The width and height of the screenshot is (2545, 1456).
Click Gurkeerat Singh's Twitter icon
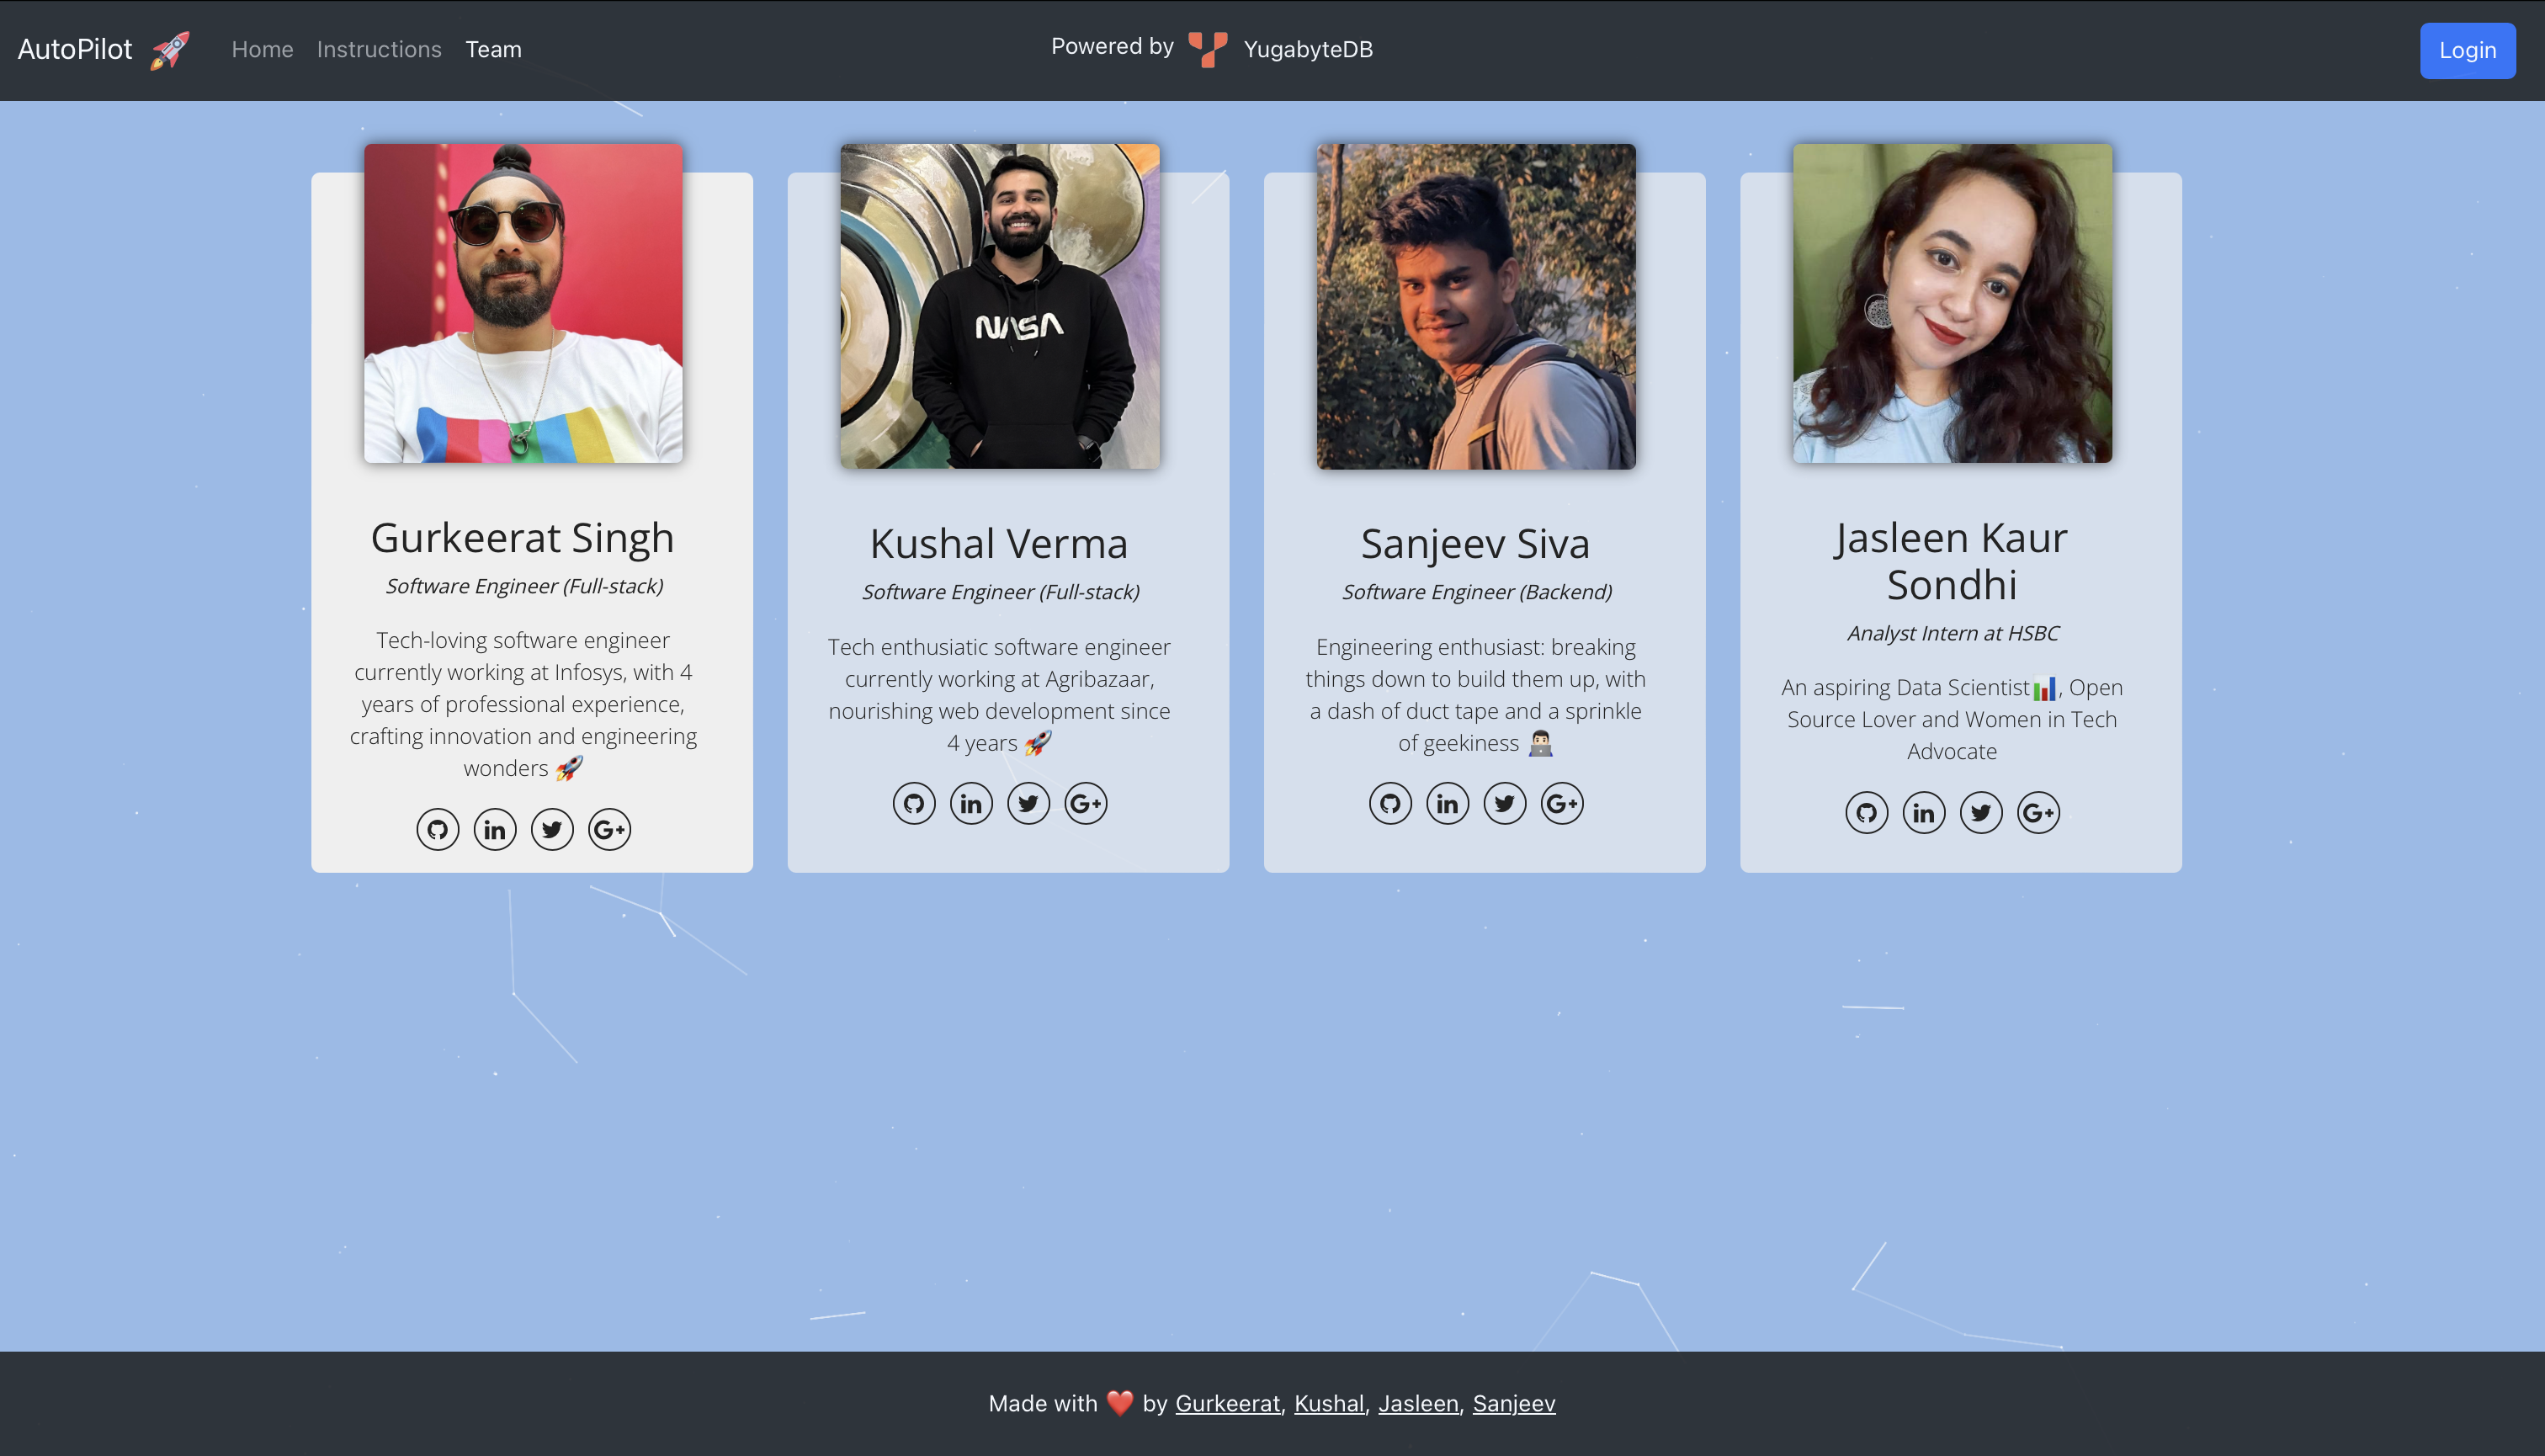[552, 829]
